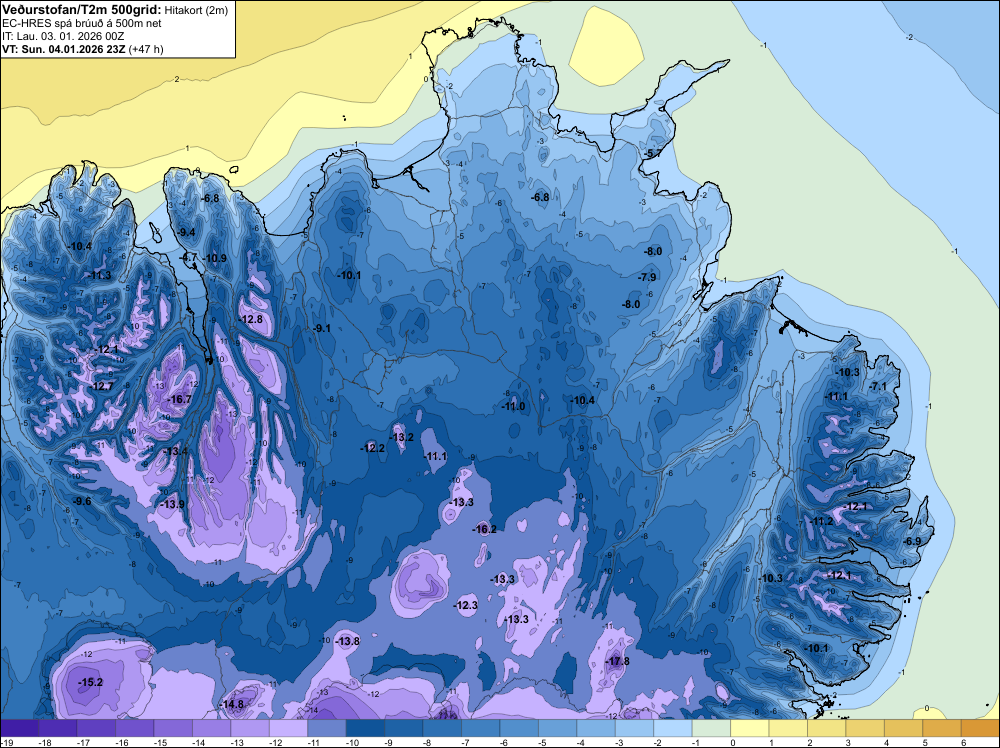Image resolution: width=1000 pixels, height=748 pixels.
Task: Click the 2 tick label in the color scale
Action: [810, 742]
